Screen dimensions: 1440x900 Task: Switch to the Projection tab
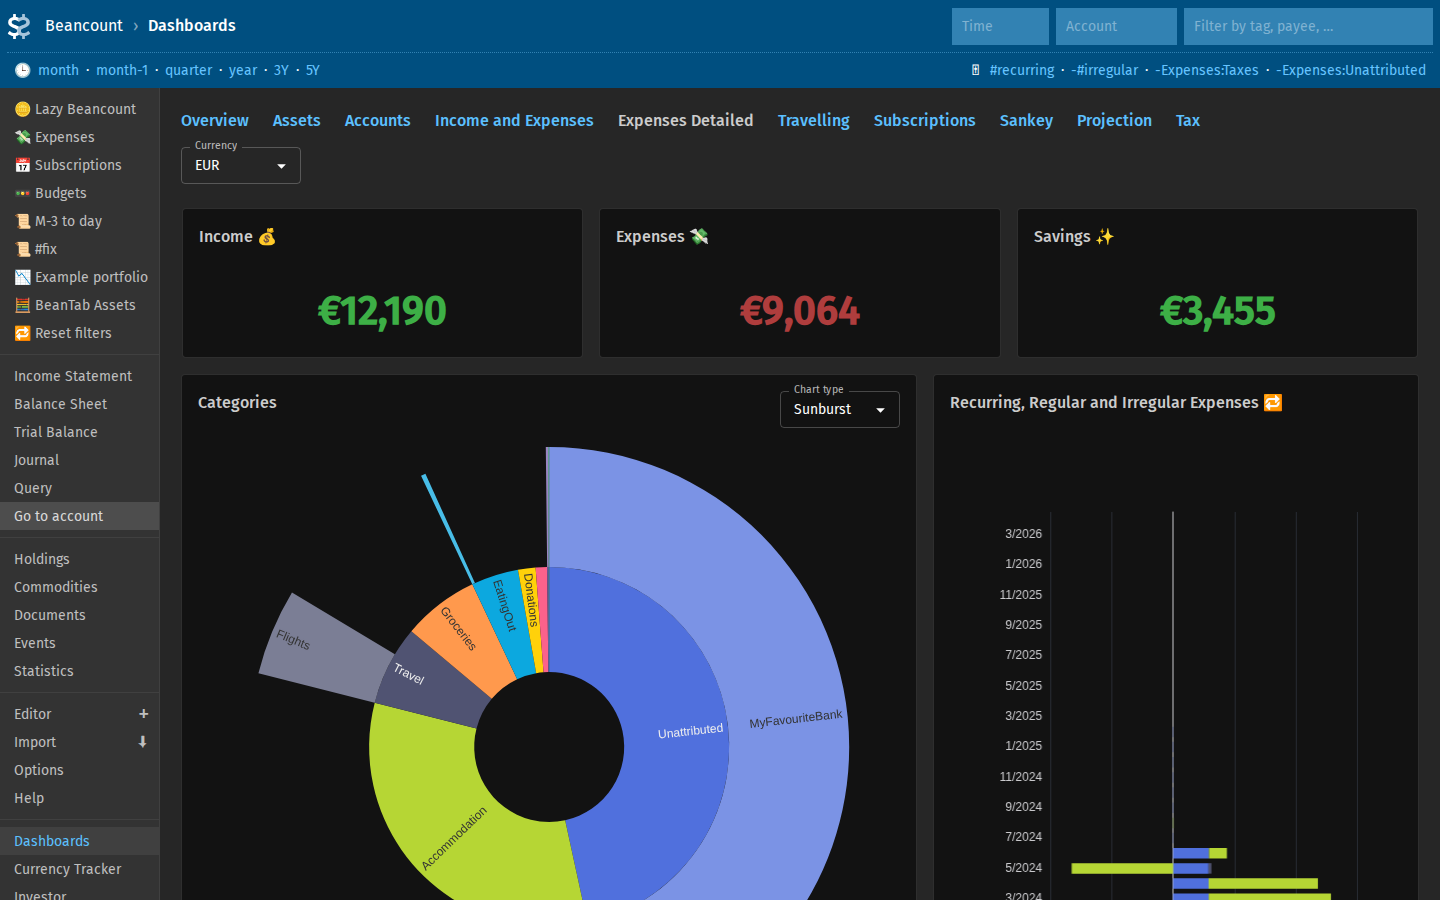click(x=1114, y=120)
